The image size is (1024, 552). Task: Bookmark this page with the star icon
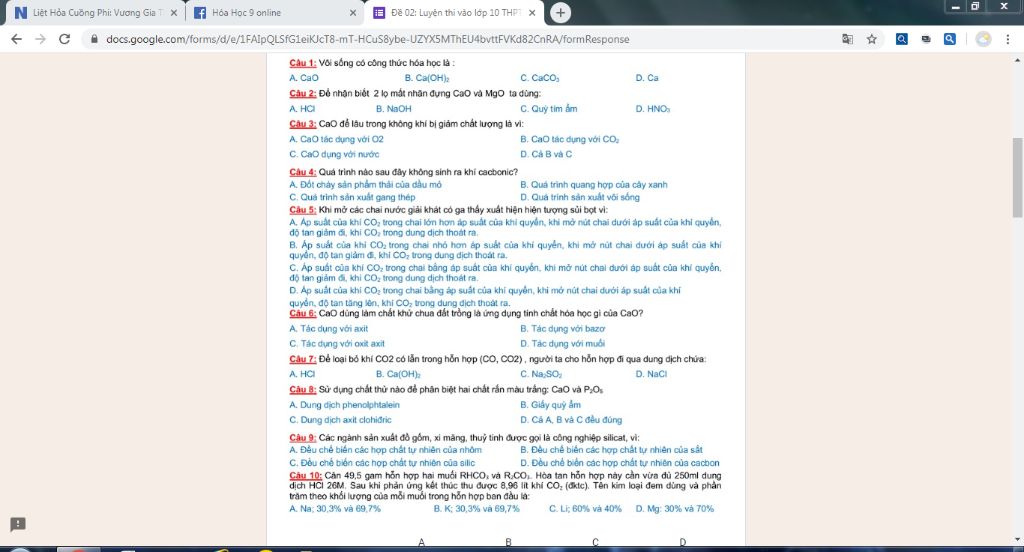871,39
